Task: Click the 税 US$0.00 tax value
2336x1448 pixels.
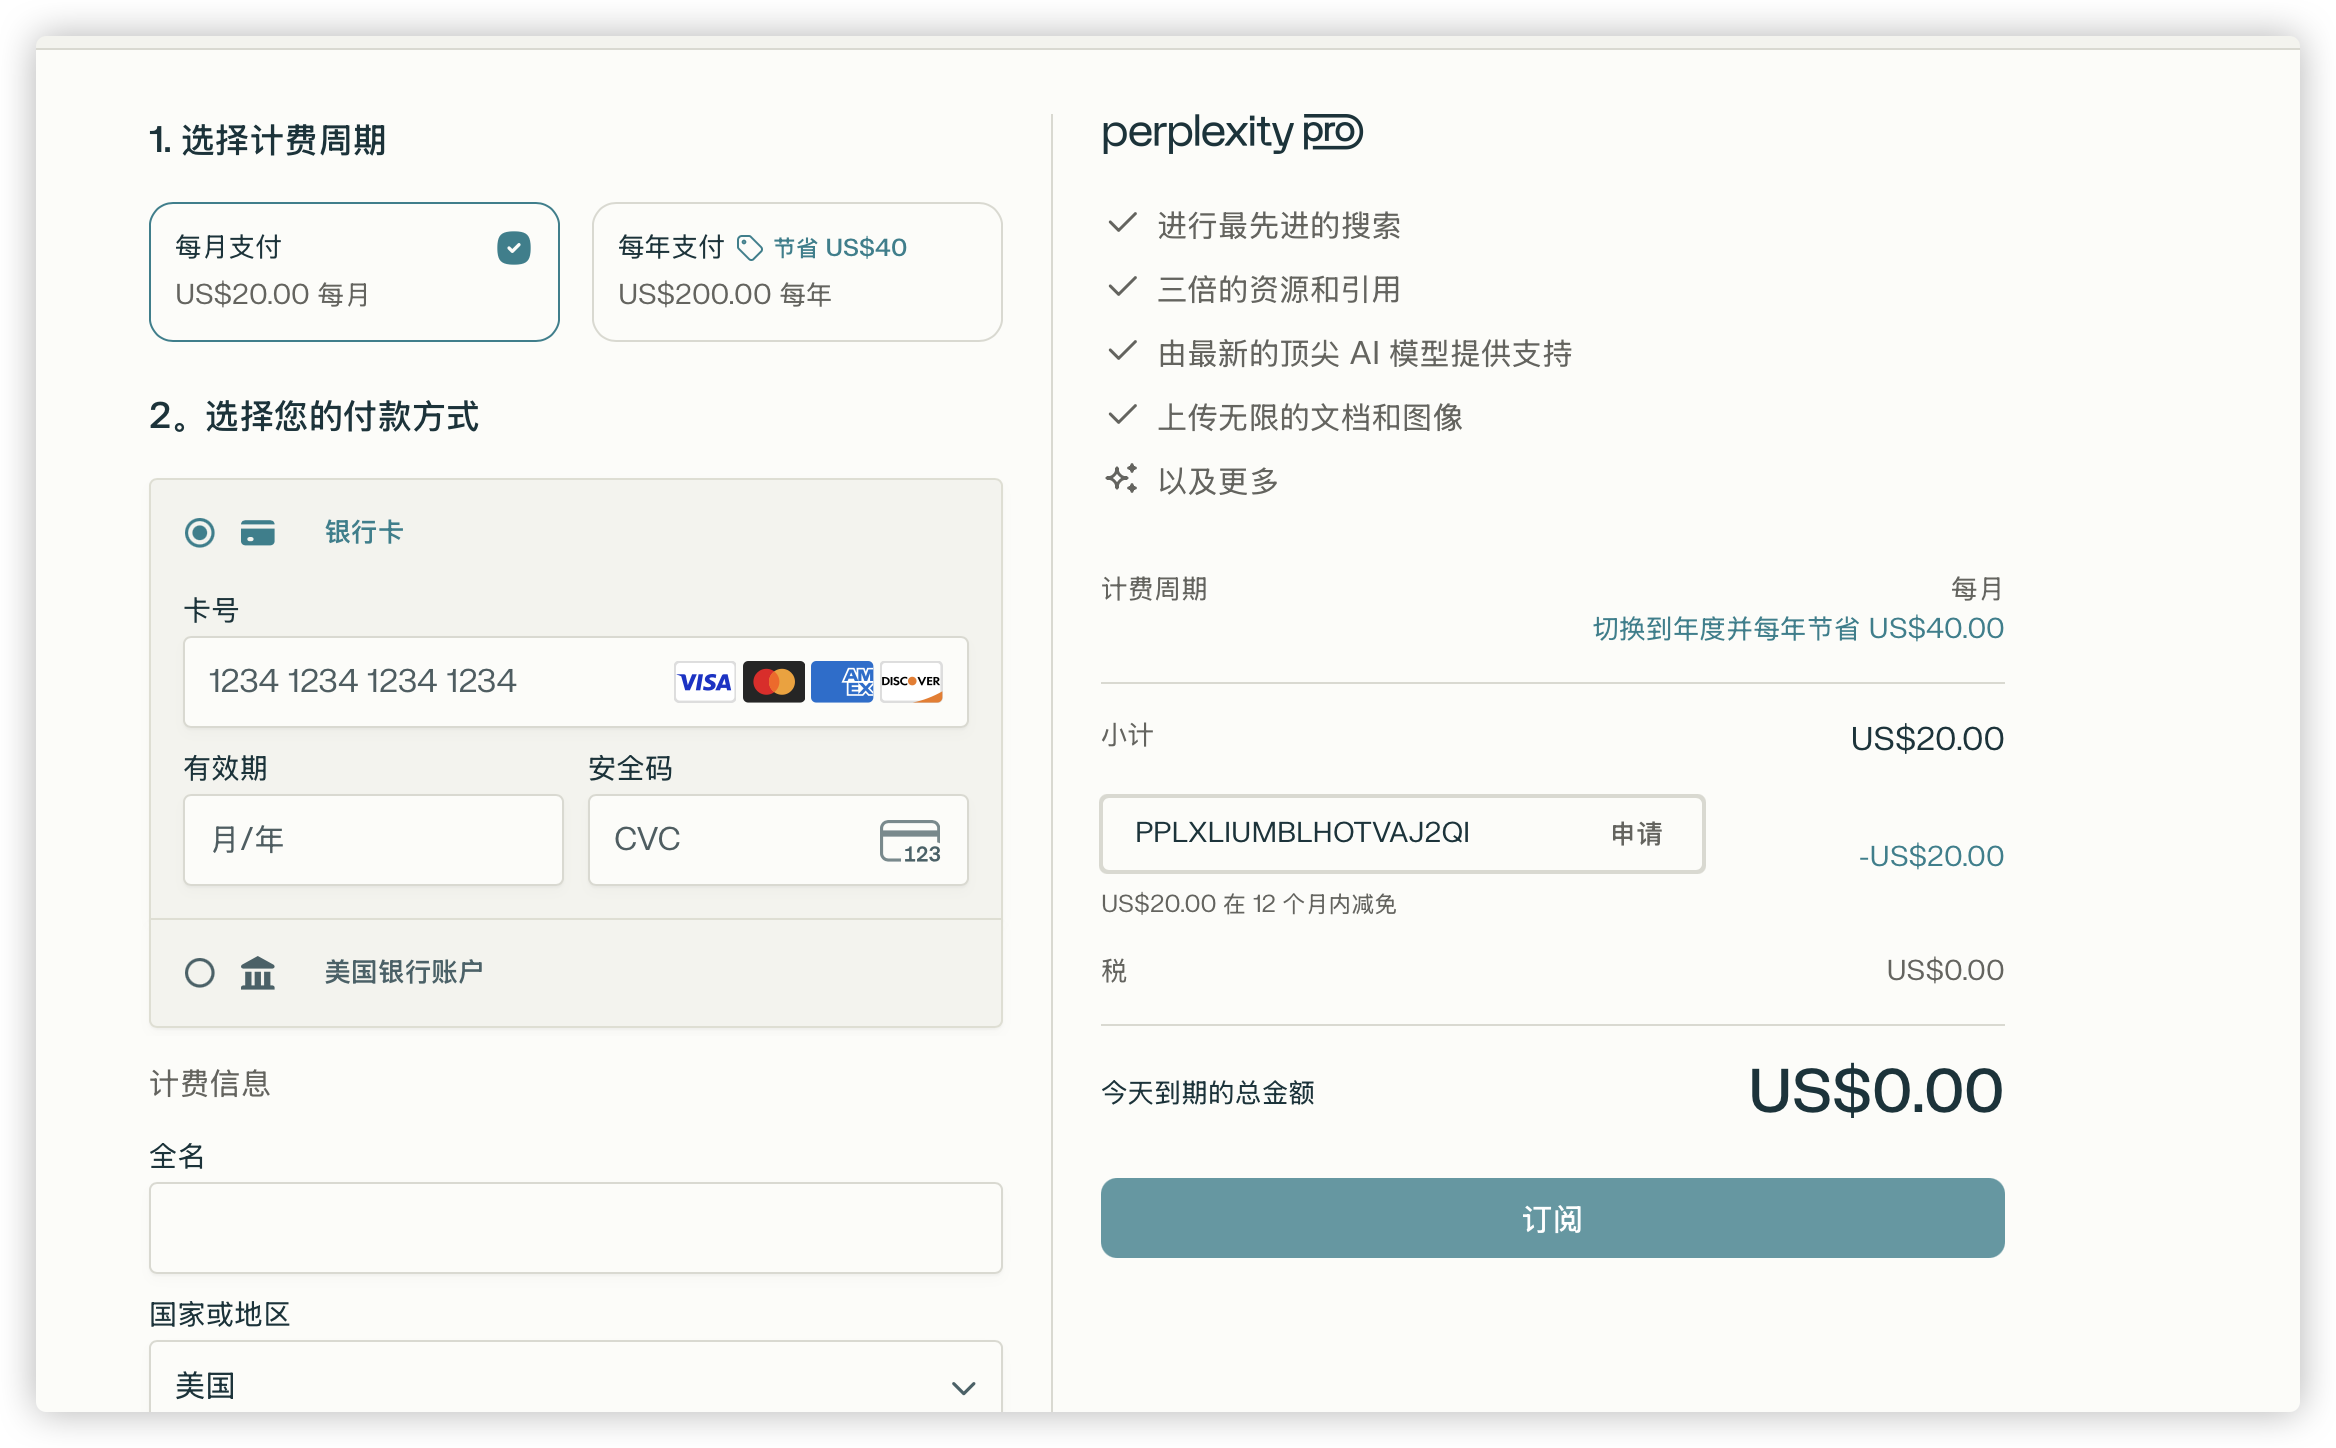Action: tap(1945, 970)
